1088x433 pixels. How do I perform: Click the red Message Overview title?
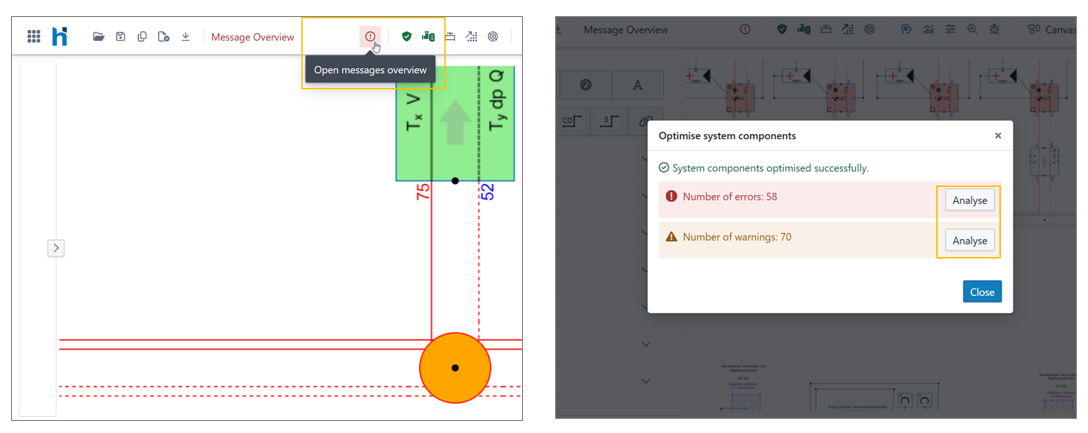click(252, 37)
